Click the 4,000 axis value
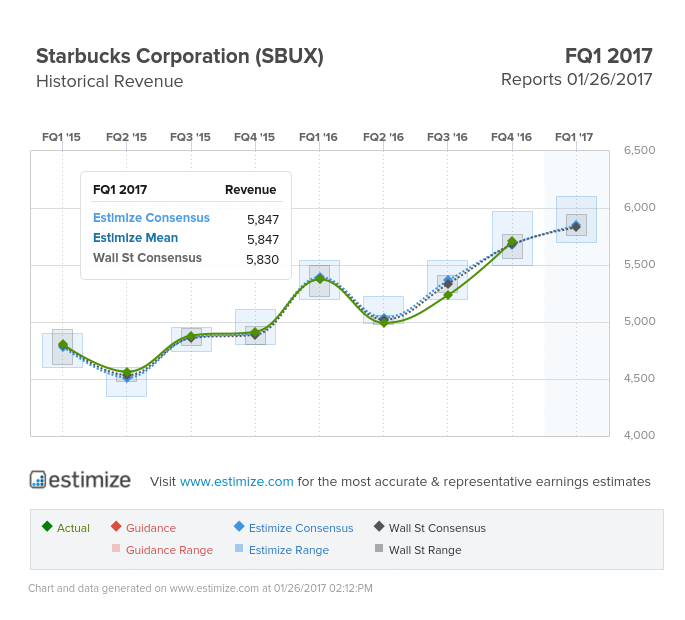685x620 pixels. 639,435
